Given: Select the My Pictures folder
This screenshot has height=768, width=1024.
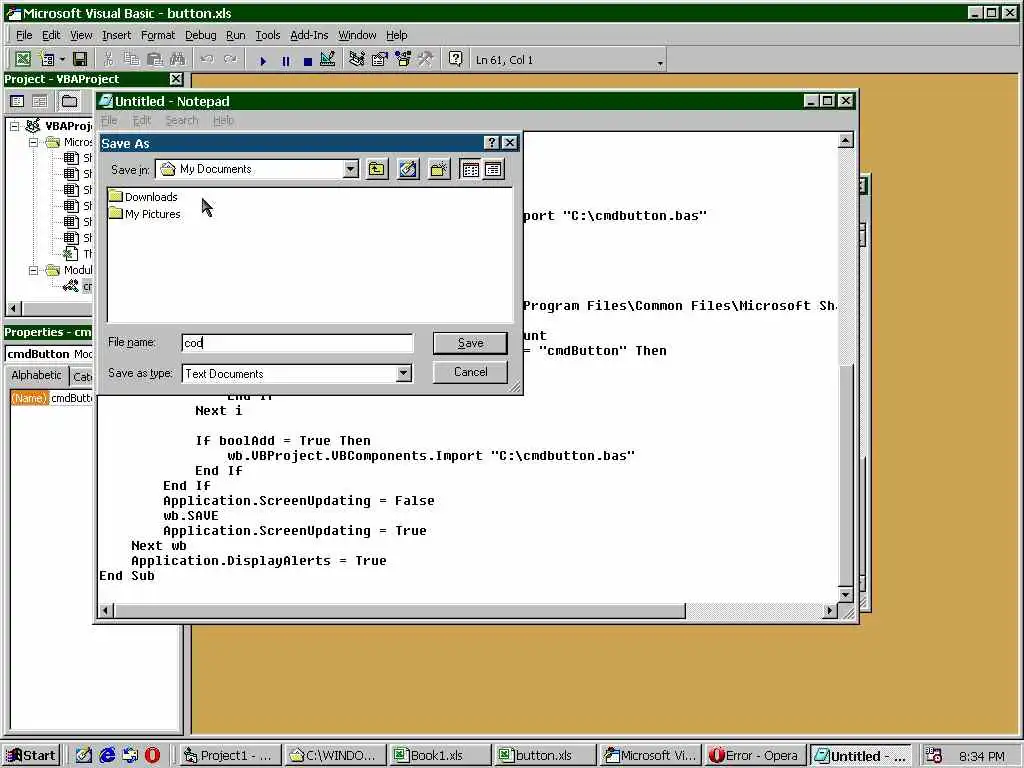Looking at the screenshot, I should (145, 214).
